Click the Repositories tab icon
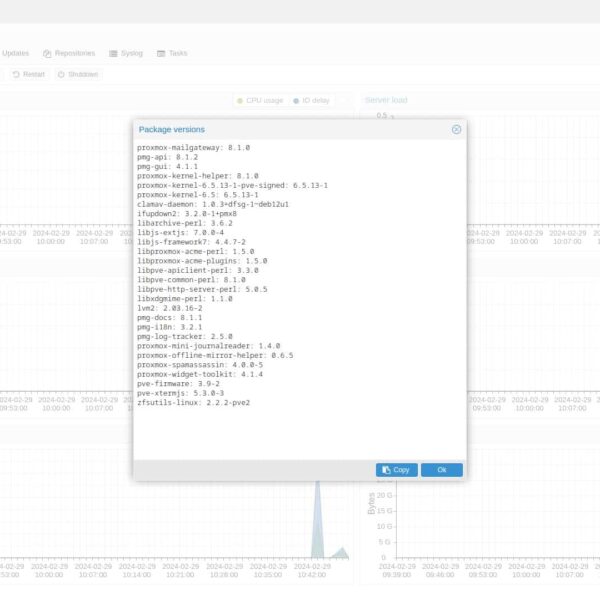600x600 pixels. pos(47,54)
